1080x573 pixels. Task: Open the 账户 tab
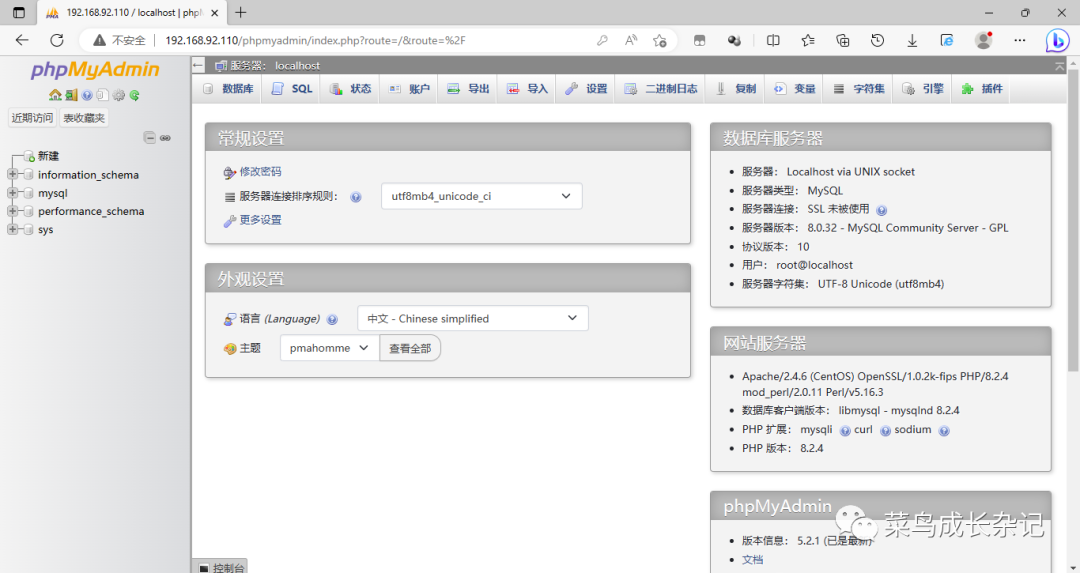coord(409,89)
